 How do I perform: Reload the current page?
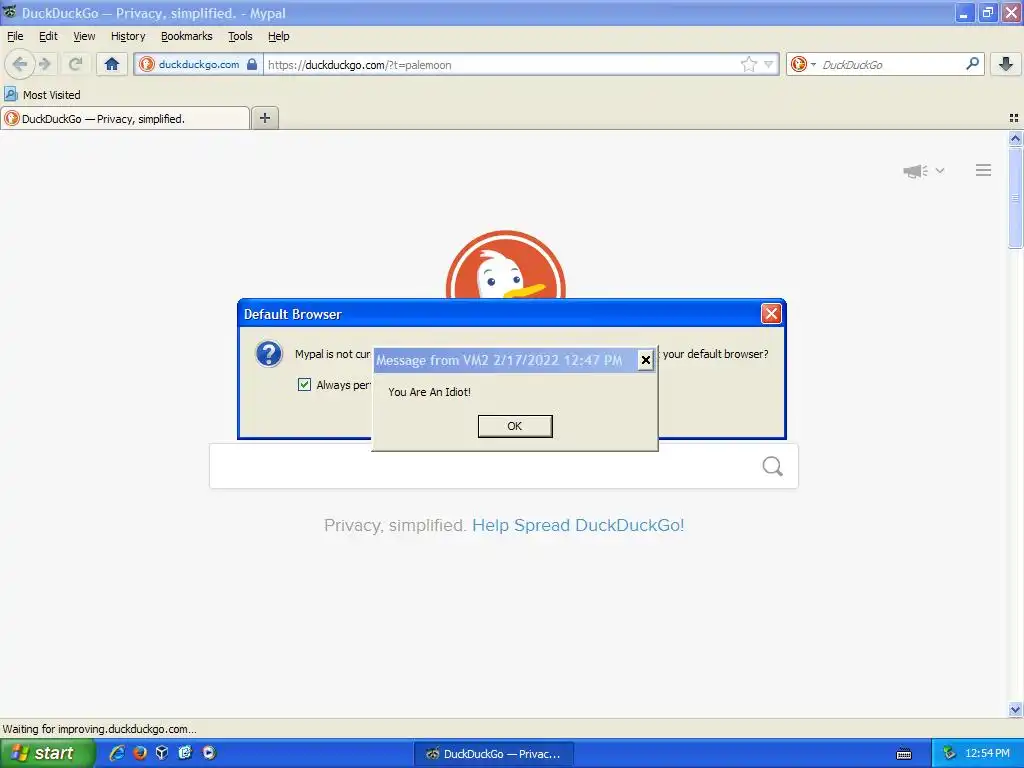tap(76, 64)
